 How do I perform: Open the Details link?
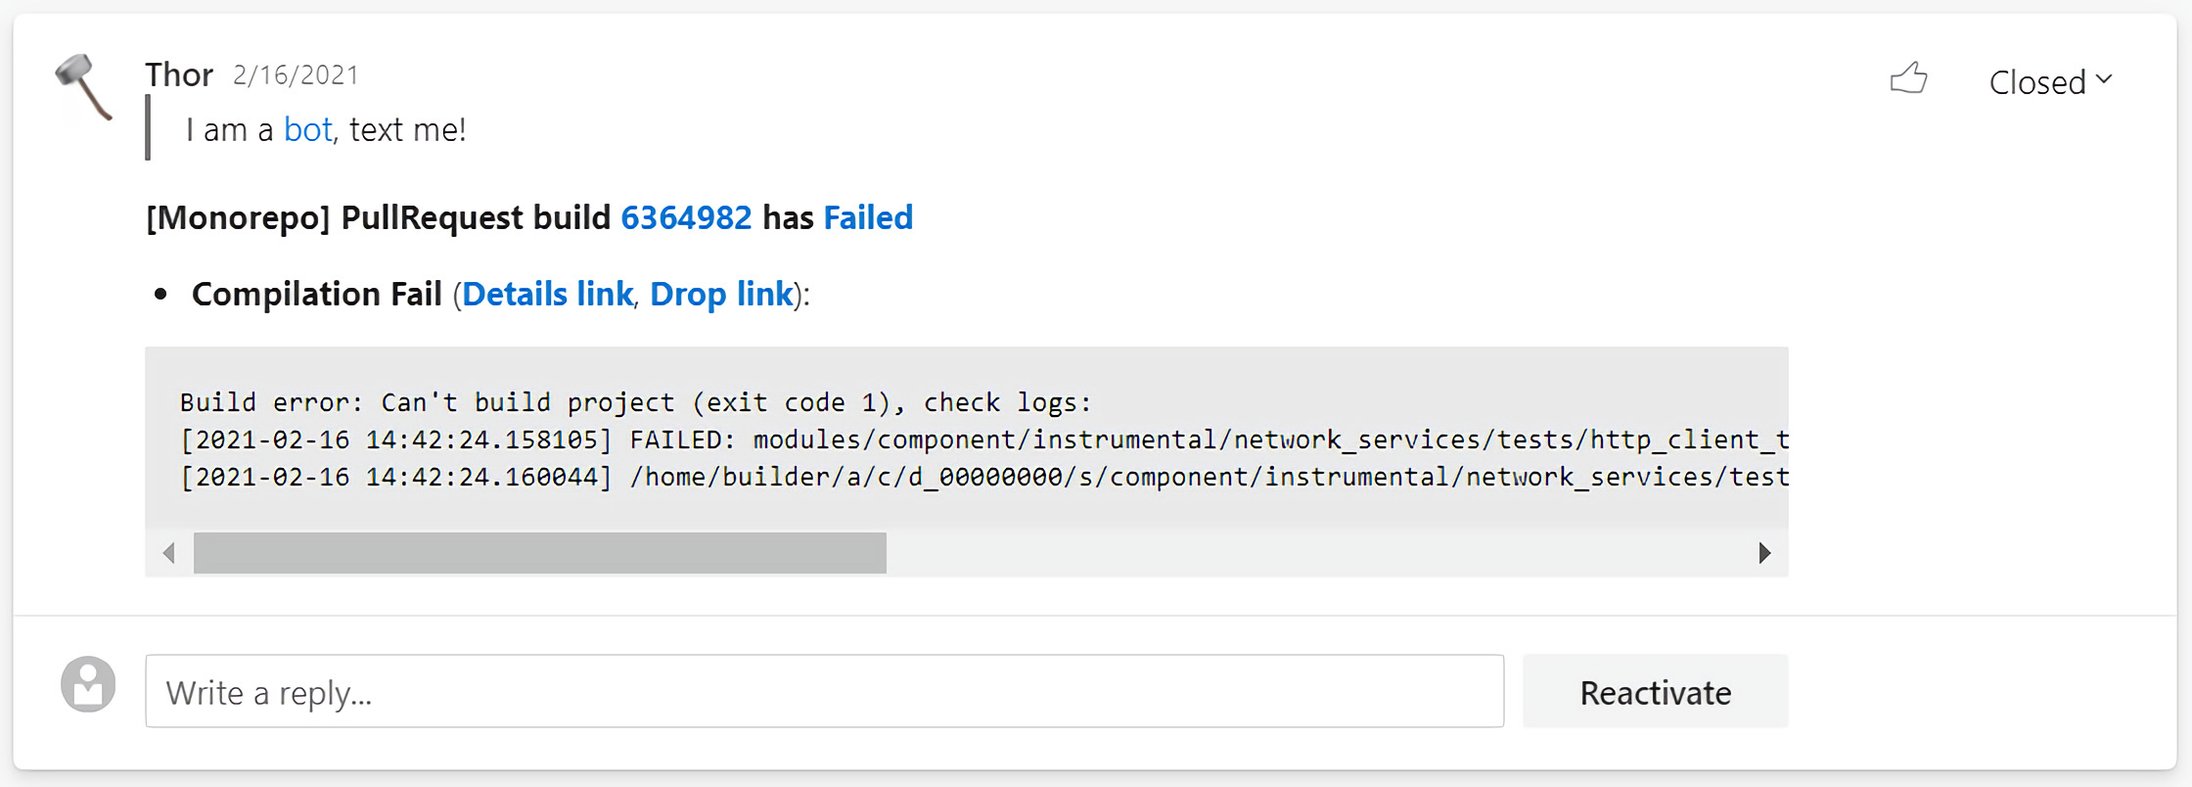coord(547,294)
